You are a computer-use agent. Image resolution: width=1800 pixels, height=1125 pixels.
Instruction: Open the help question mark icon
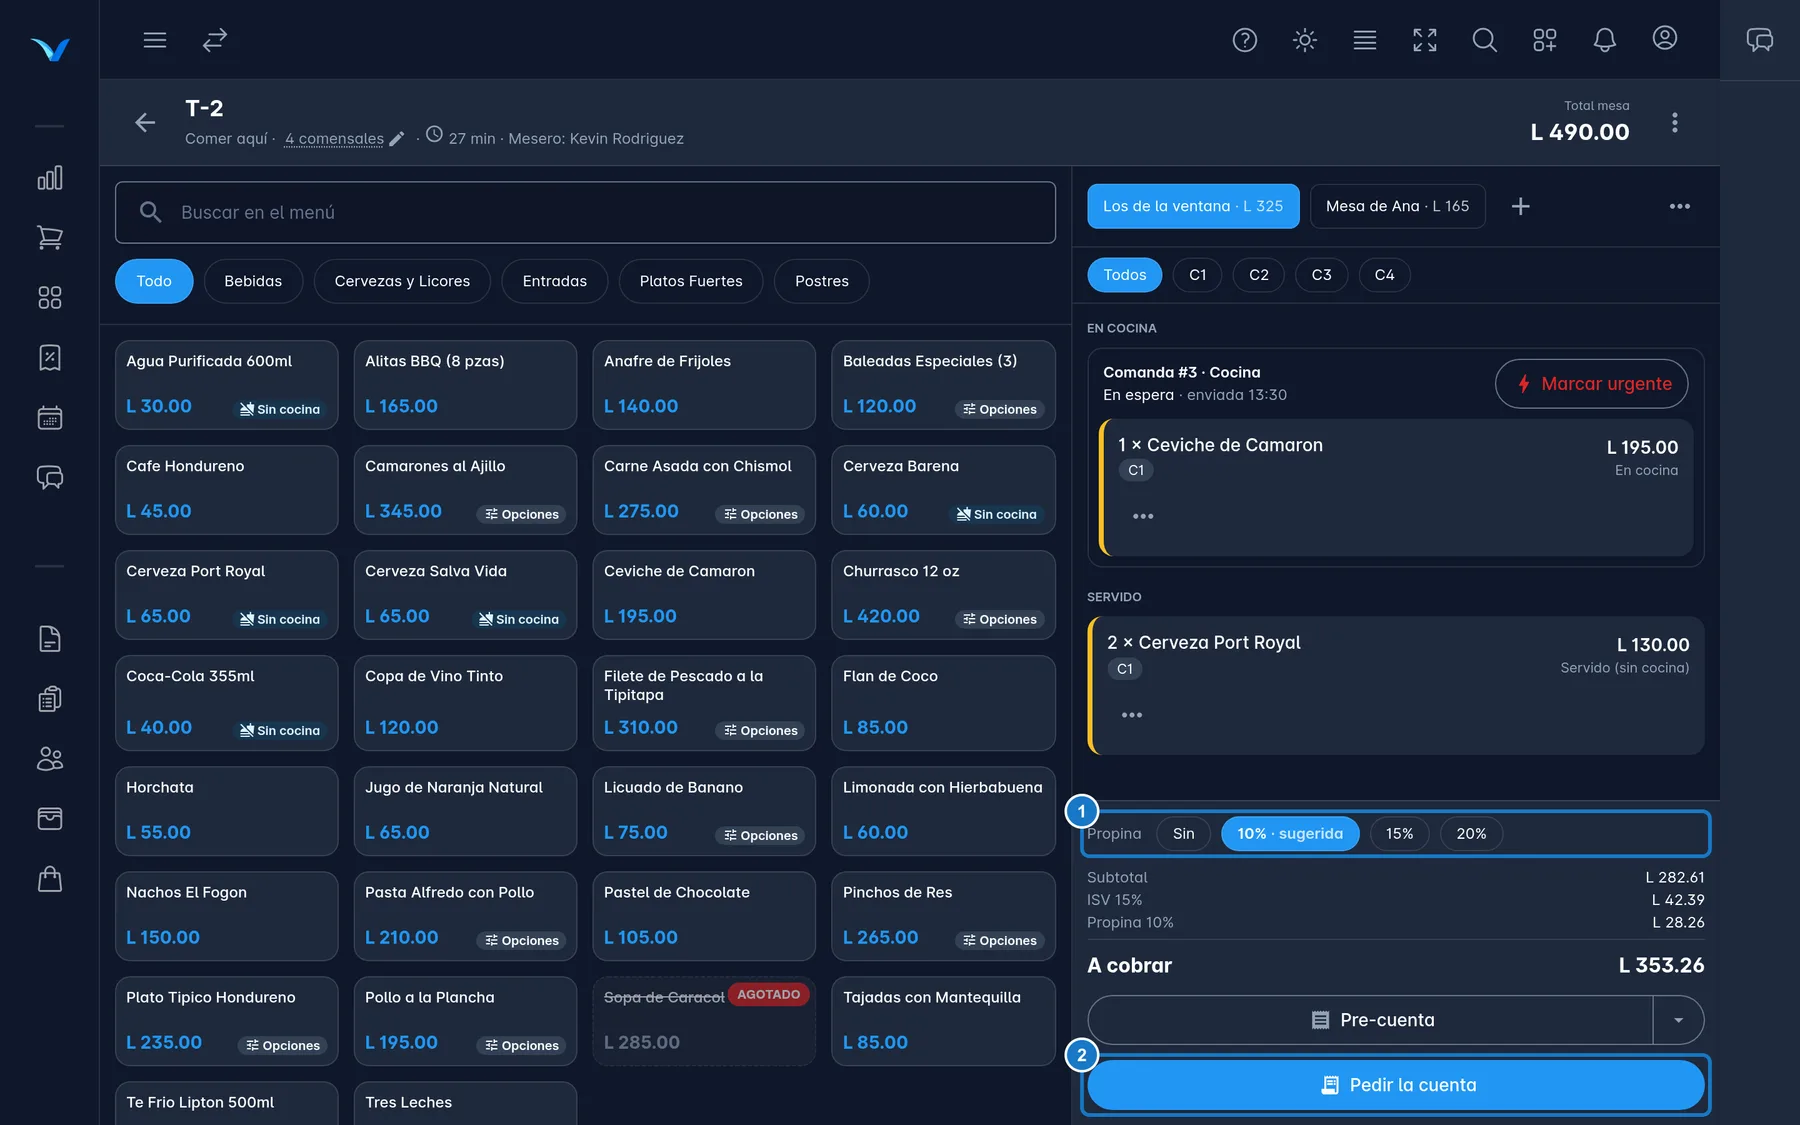(x=1245, y=40)
